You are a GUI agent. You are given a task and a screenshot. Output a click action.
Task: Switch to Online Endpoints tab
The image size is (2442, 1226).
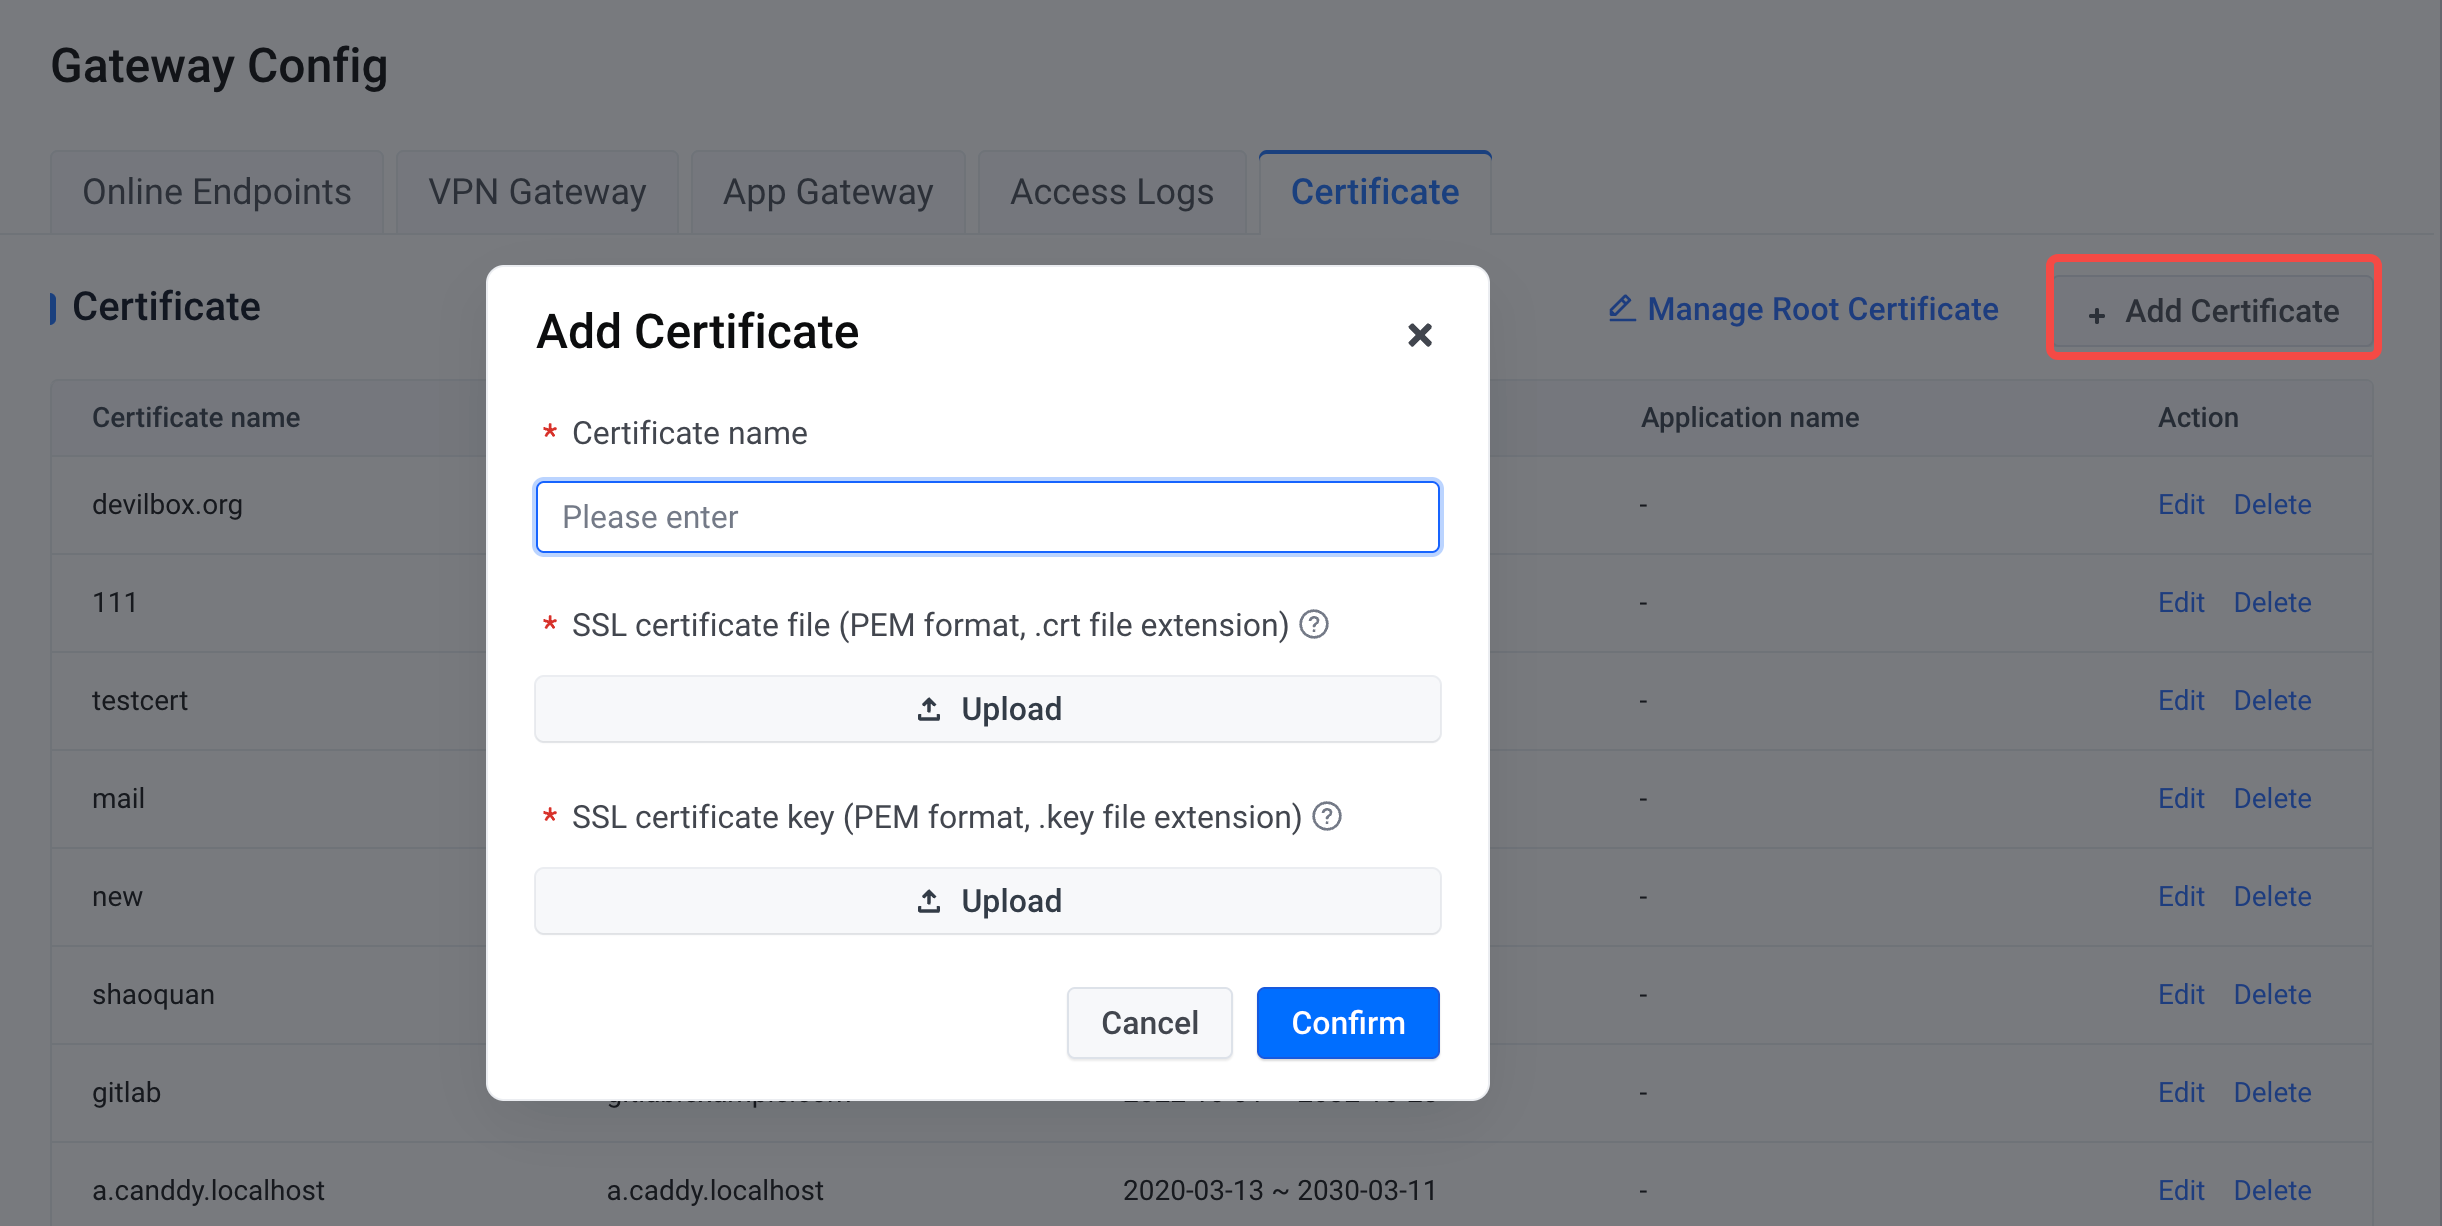pyautogui.click(x=216, y=192)
